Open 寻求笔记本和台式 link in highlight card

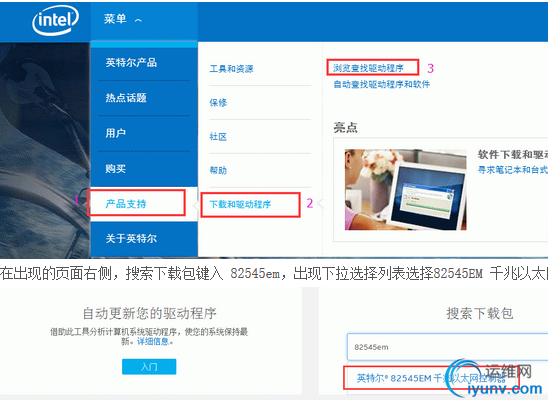(513, 170)
